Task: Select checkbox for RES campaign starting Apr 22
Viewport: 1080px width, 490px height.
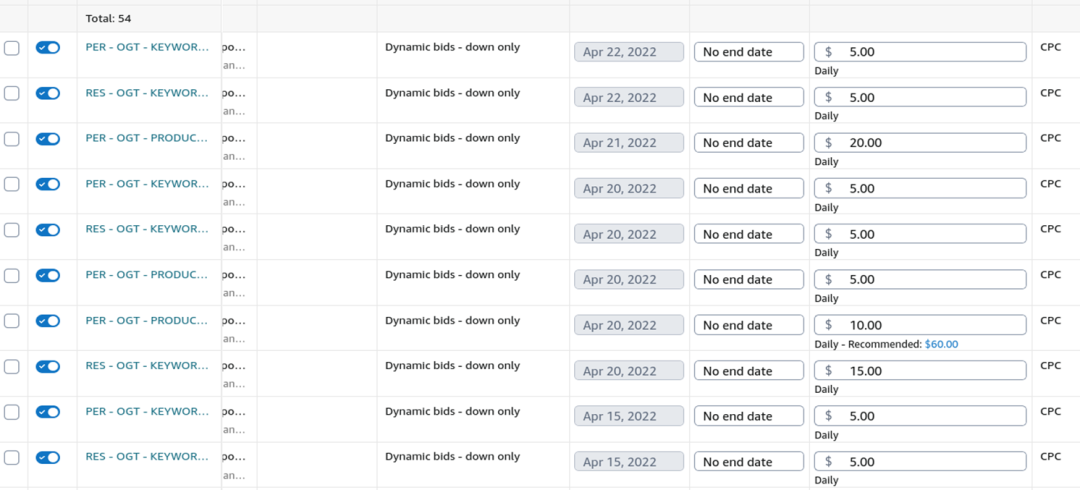Action: coord(12,93)
